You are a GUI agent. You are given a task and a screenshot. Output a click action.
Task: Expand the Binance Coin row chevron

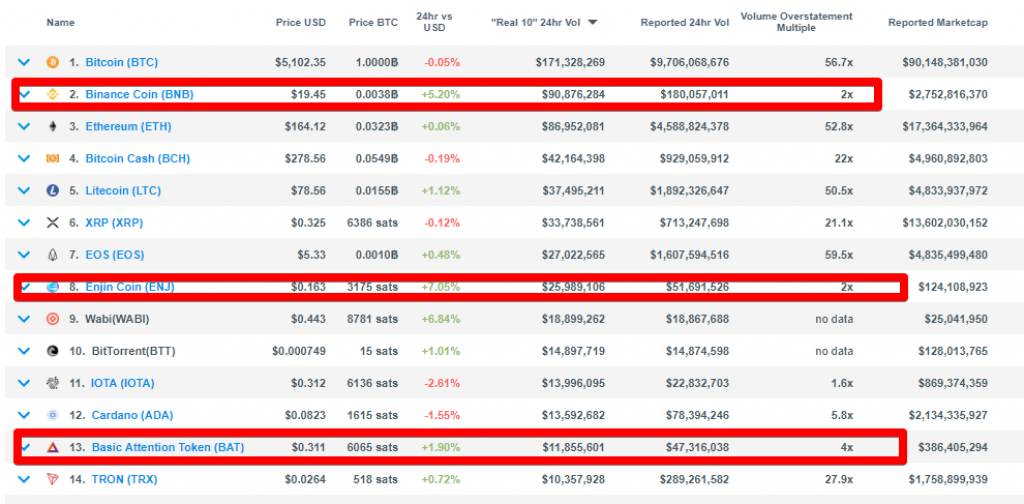pyautogui.click(x=25, y=95)
